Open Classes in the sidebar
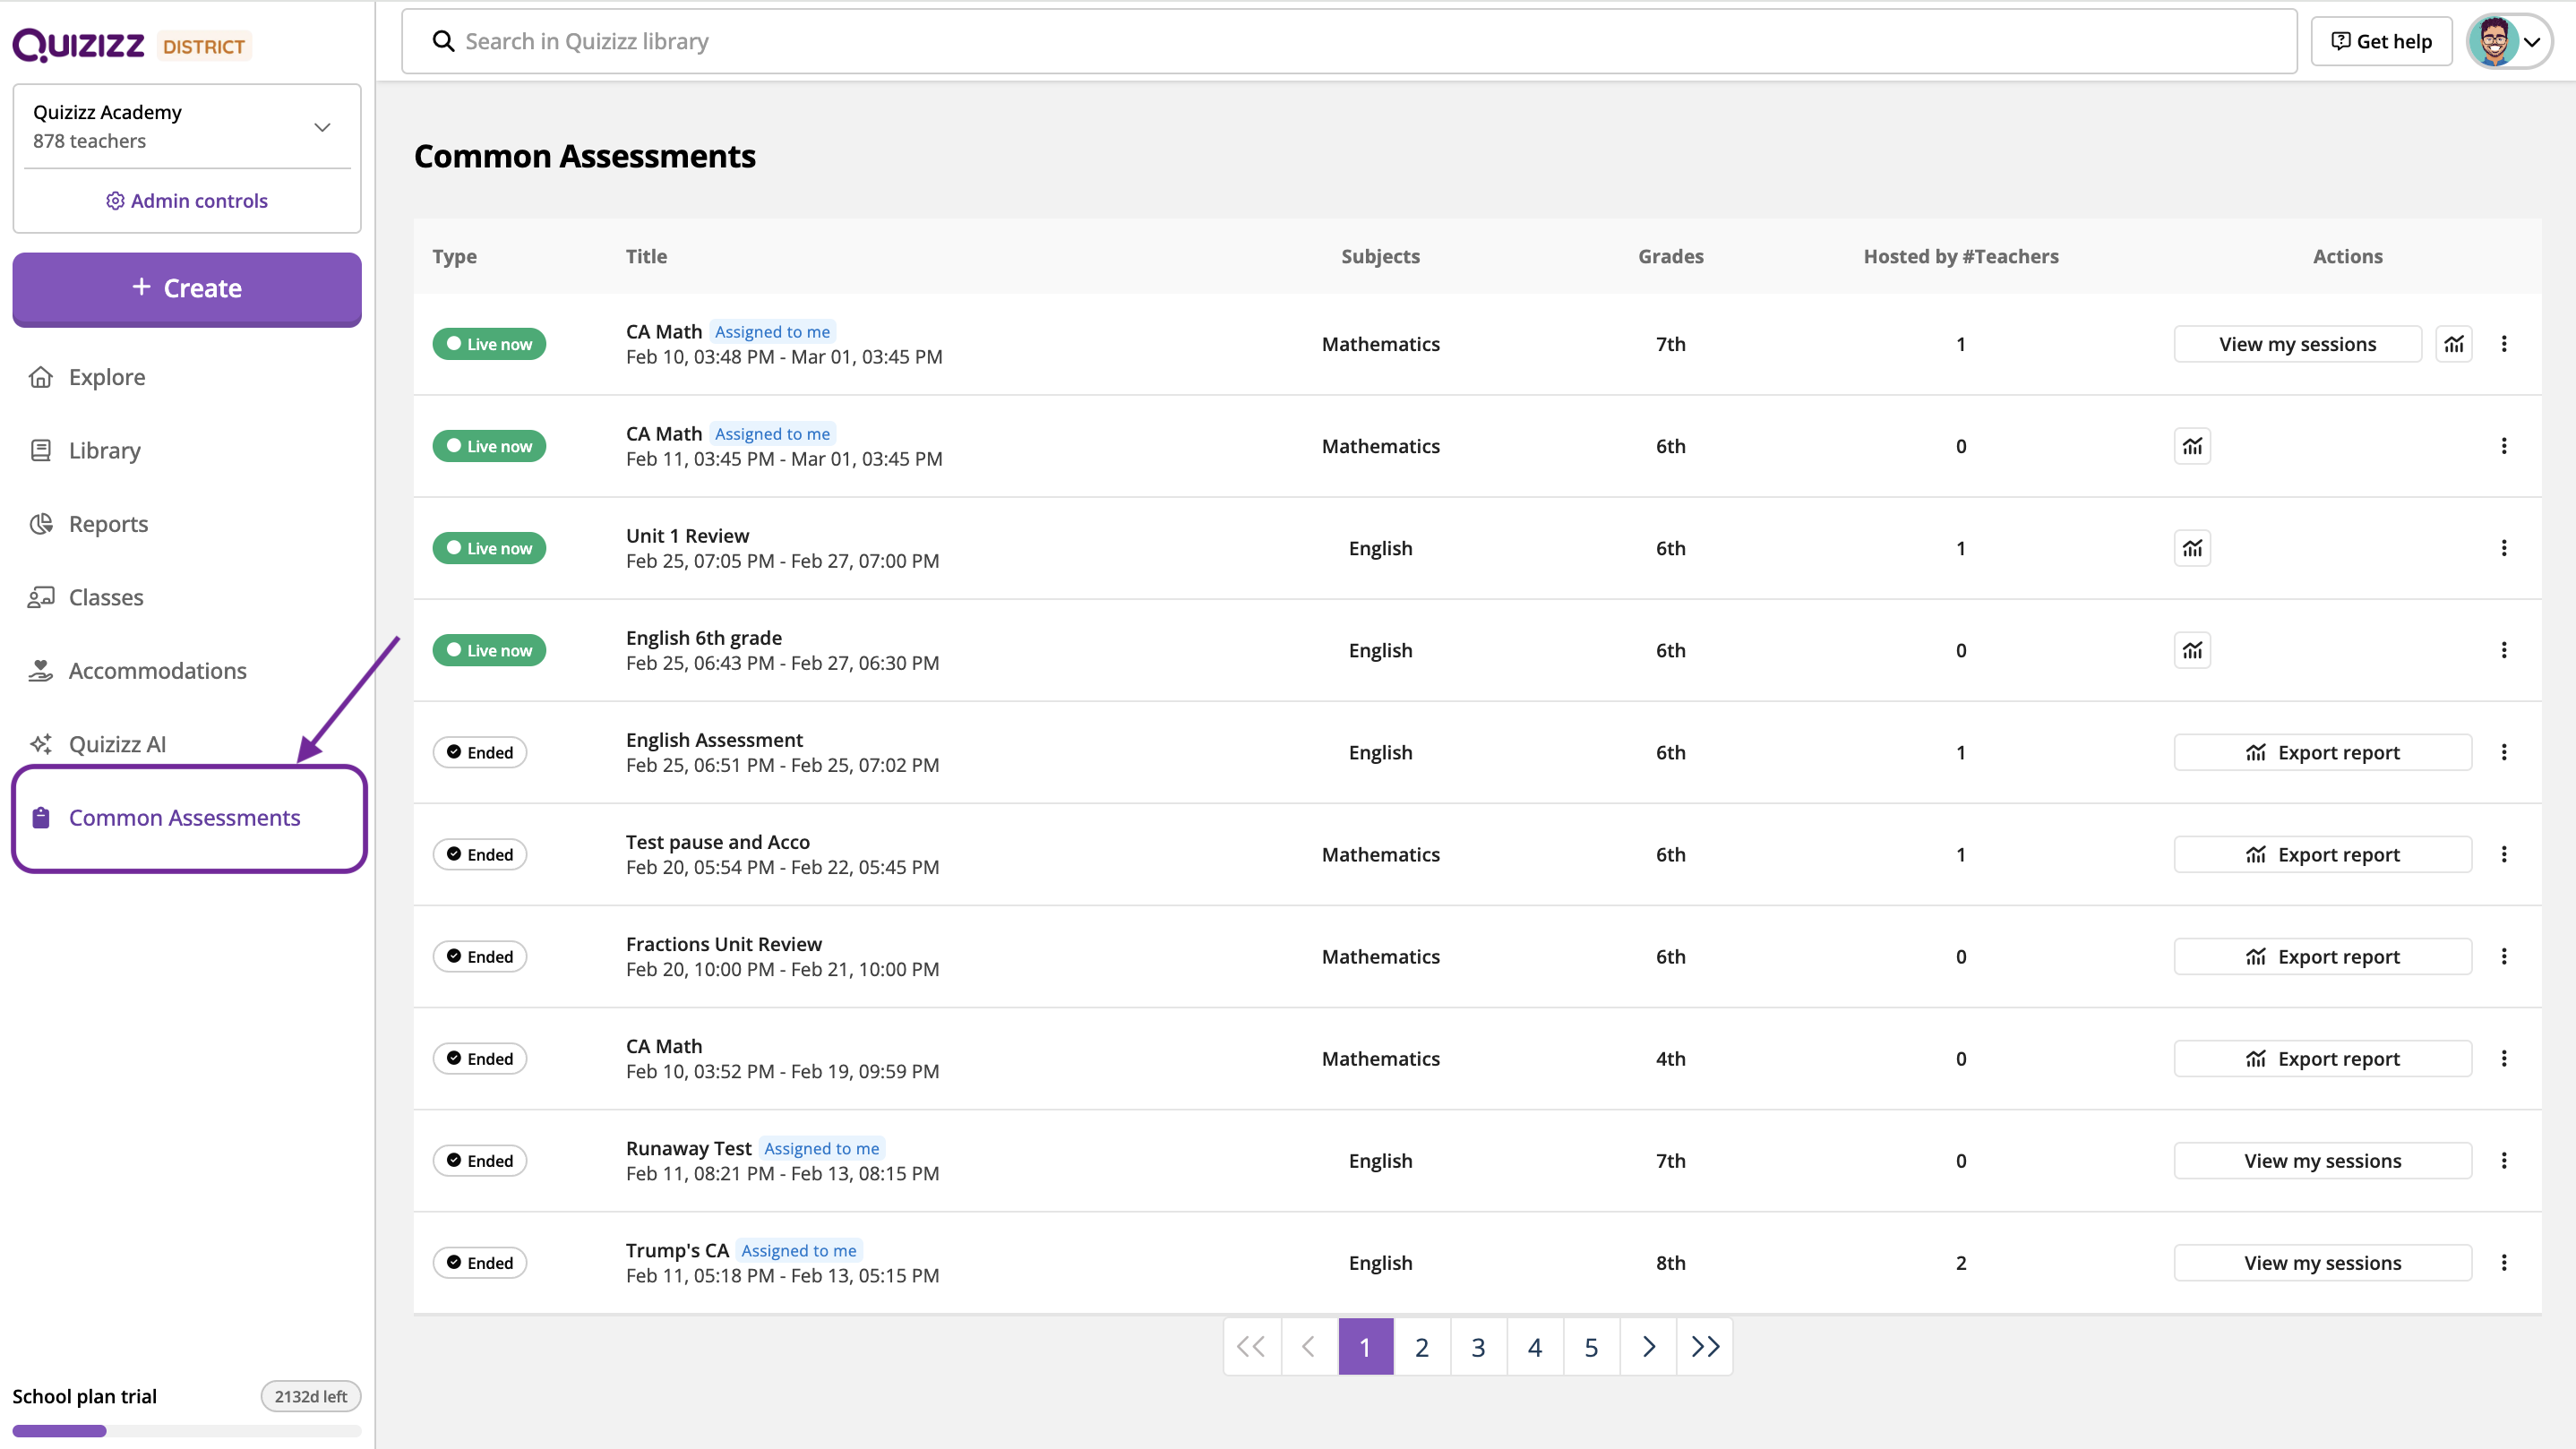The width and height of the screenshot is (2576, 1449). [x=106, y=598]
